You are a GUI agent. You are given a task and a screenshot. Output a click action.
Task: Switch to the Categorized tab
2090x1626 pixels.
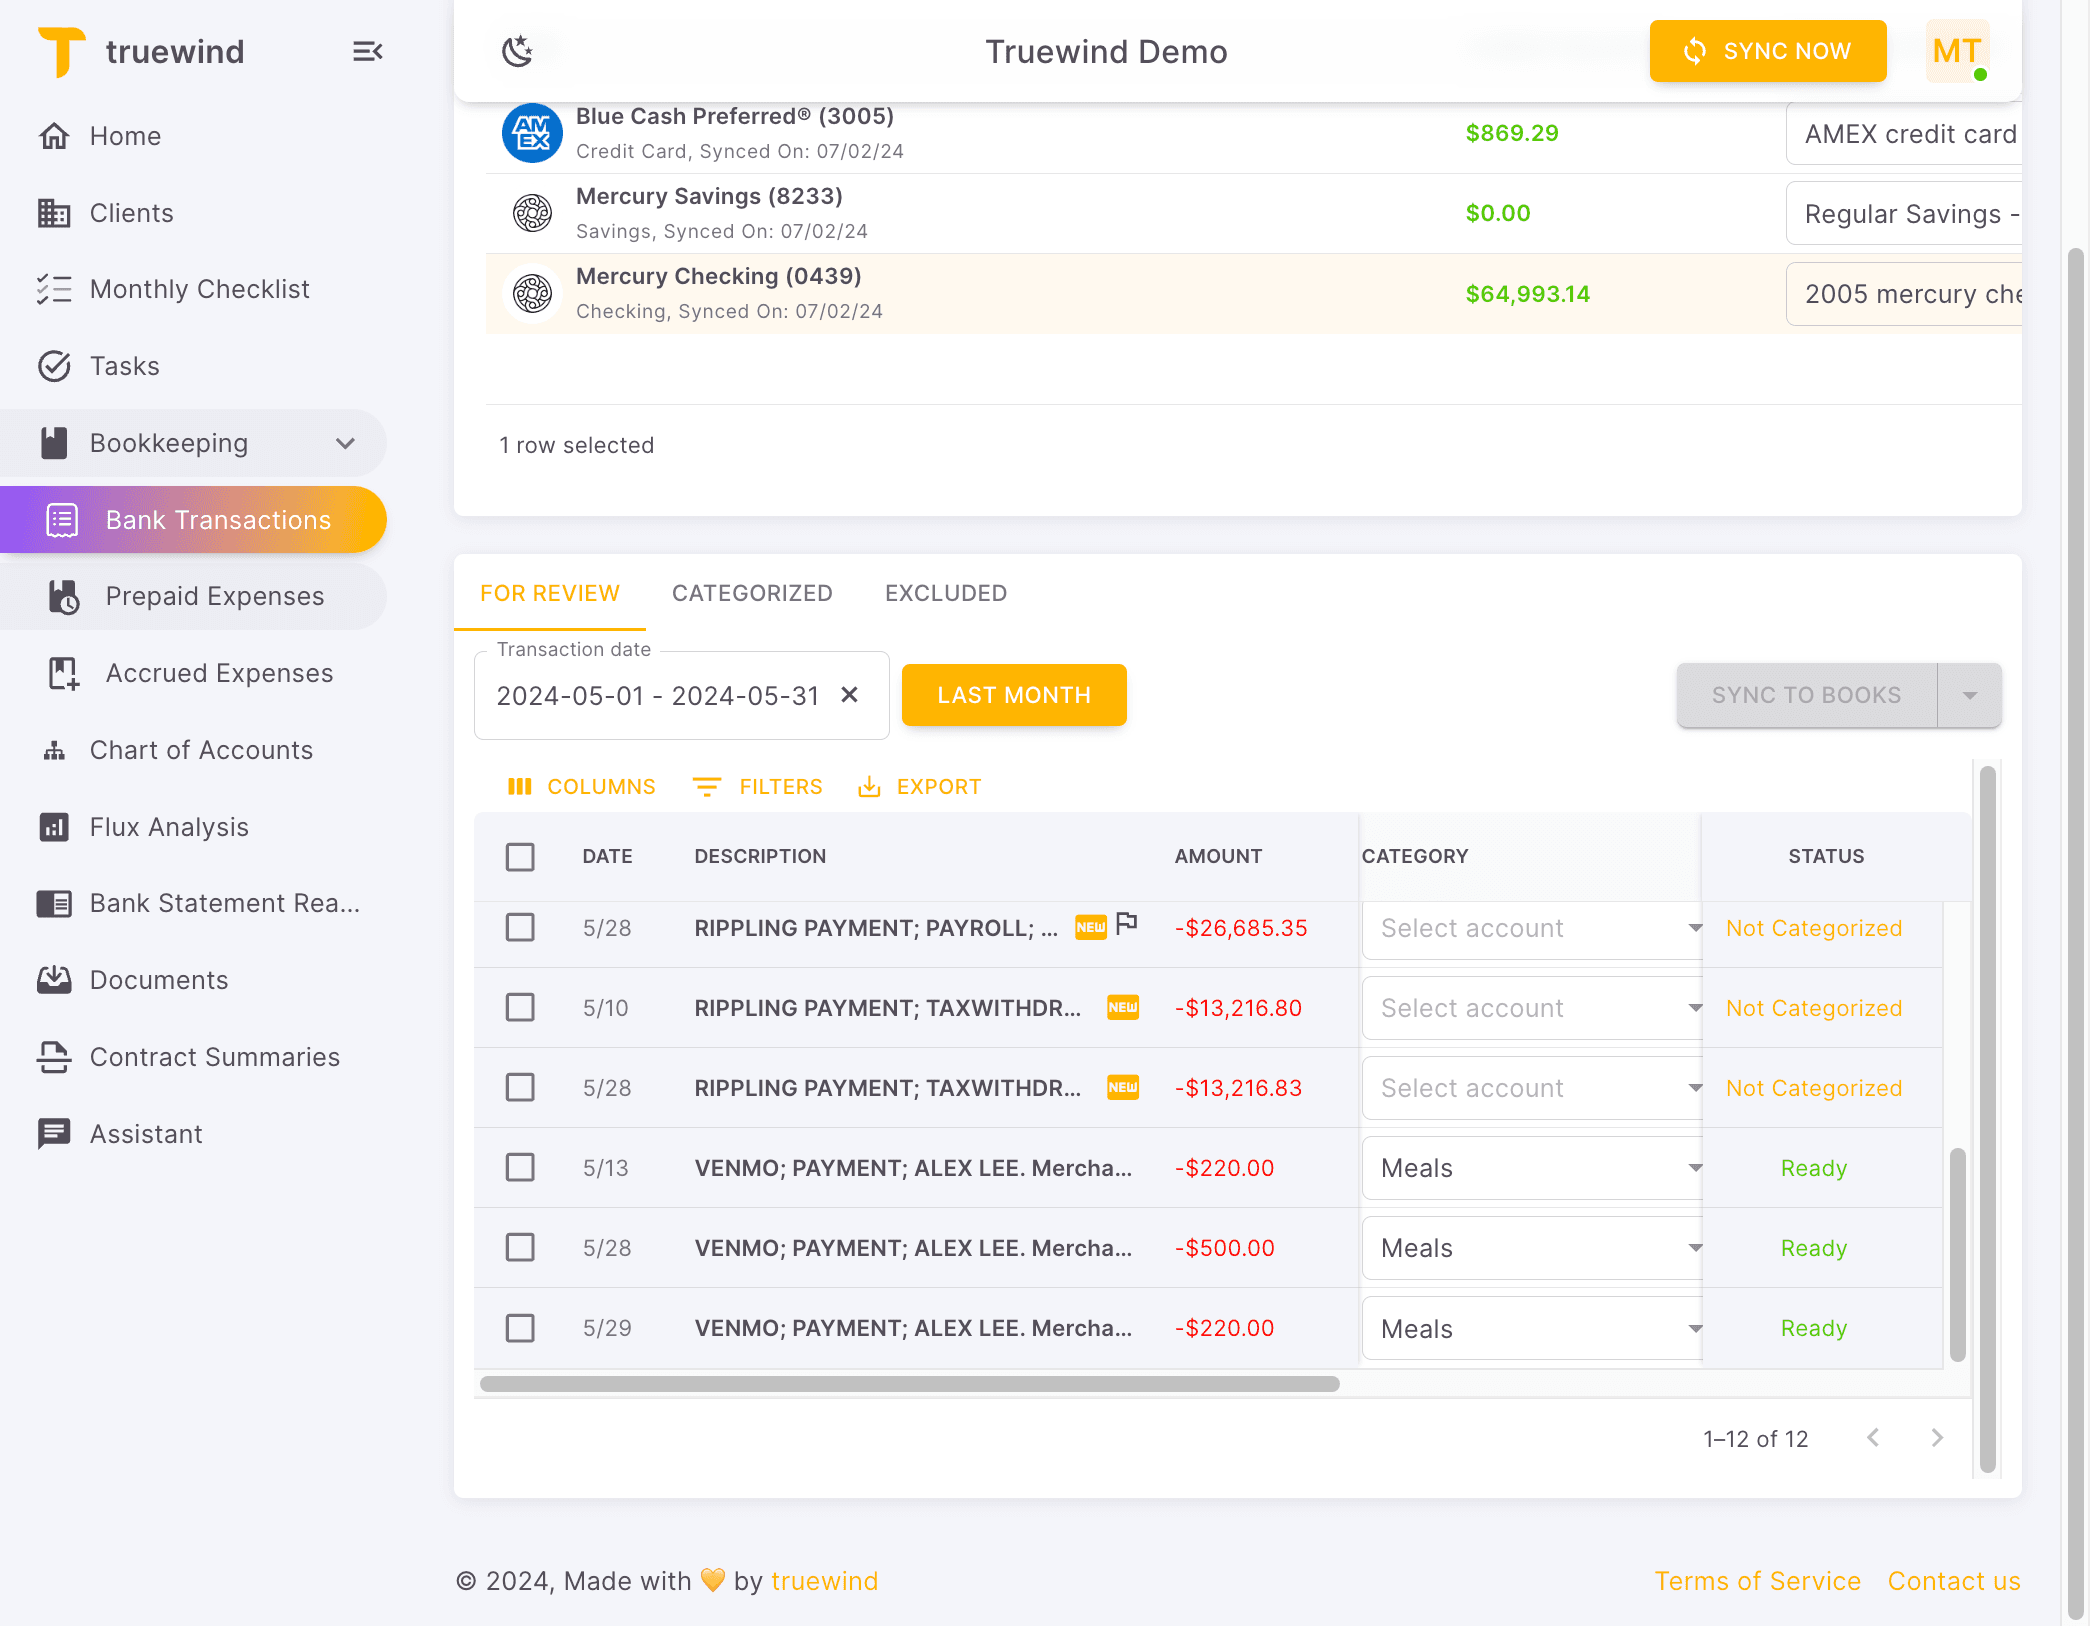coord(752,592)
